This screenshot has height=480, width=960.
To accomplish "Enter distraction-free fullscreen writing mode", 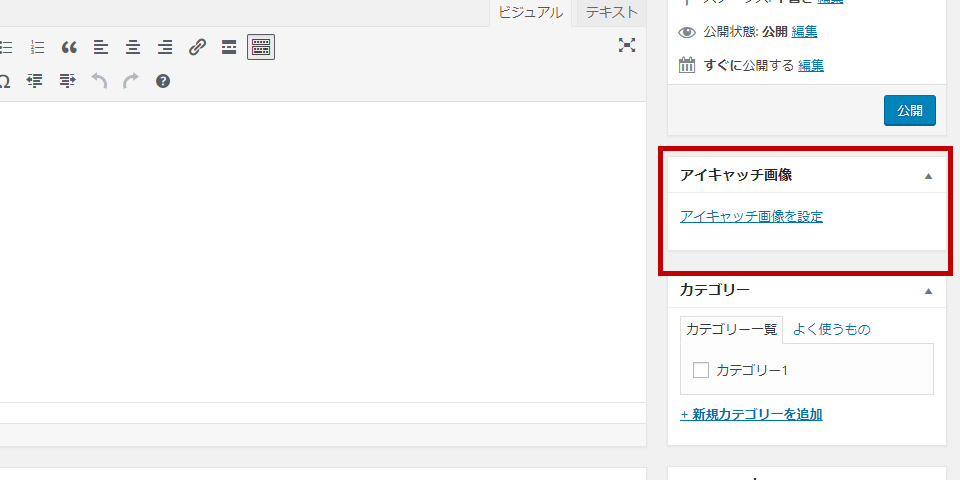I will (627, 45).
